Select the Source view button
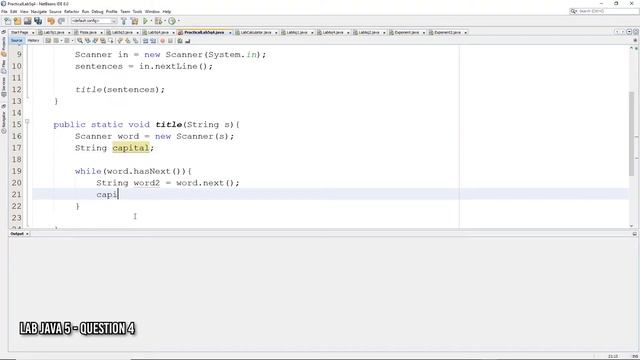This screenshot has width=640, height=360. pos(17,40)
